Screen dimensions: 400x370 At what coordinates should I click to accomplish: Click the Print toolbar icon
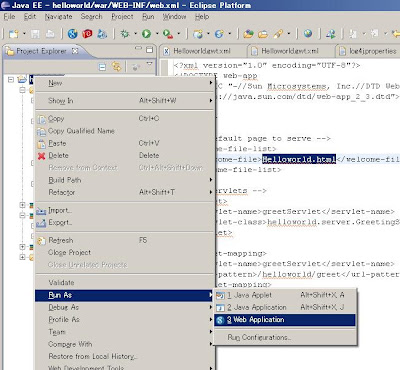point(50,34)
